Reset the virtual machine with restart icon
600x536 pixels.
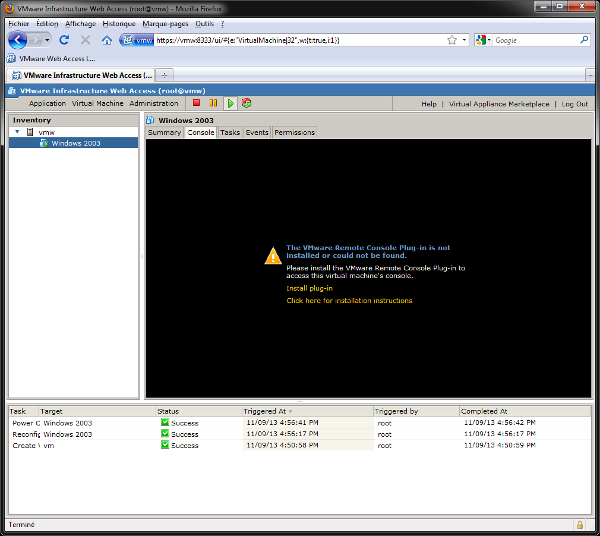click(x=246, y=103)
